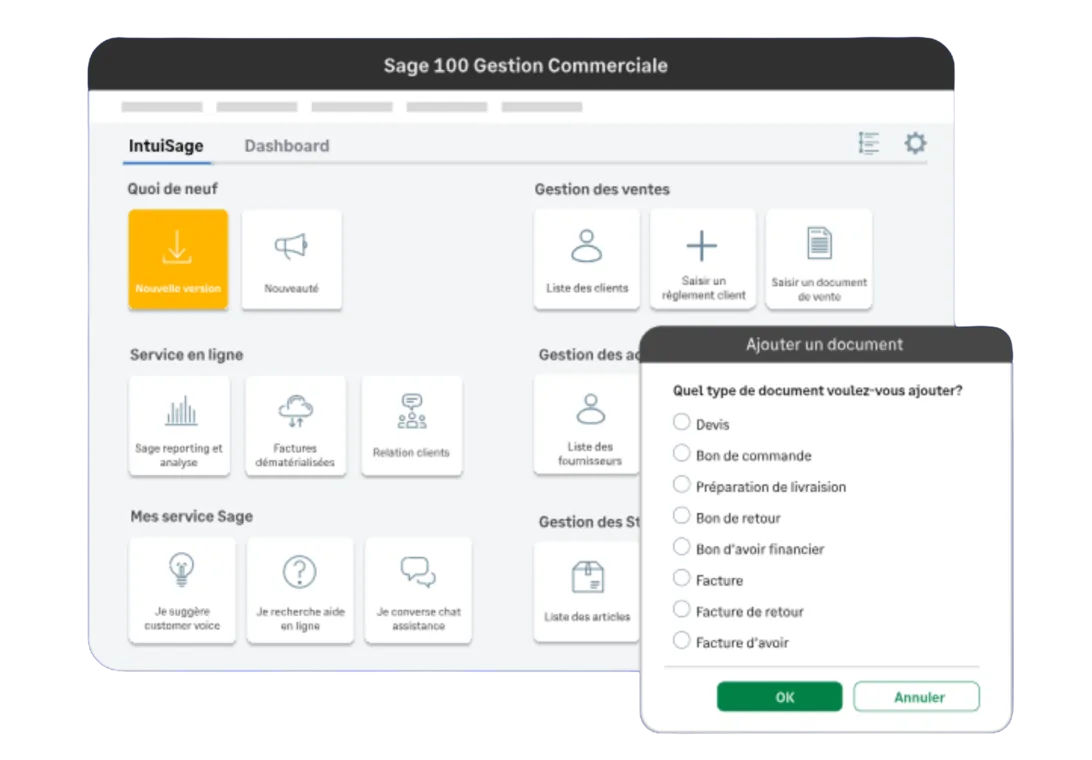Open Je converse chat assistance tile

pyautogui.click(x=418, y=590)
